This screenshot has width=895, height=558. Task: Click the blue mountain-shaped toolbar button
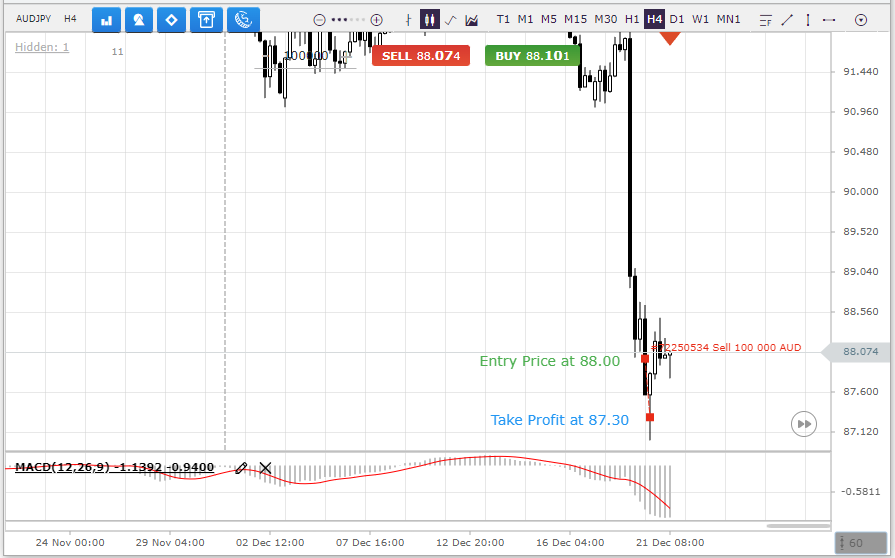tap(139, 20)
